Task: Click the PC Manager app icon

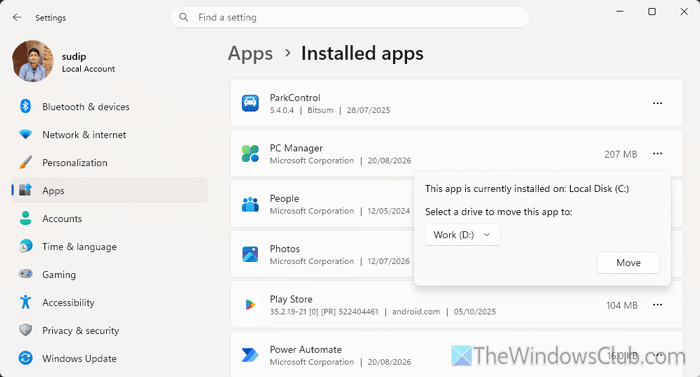Action: [250, 154]
